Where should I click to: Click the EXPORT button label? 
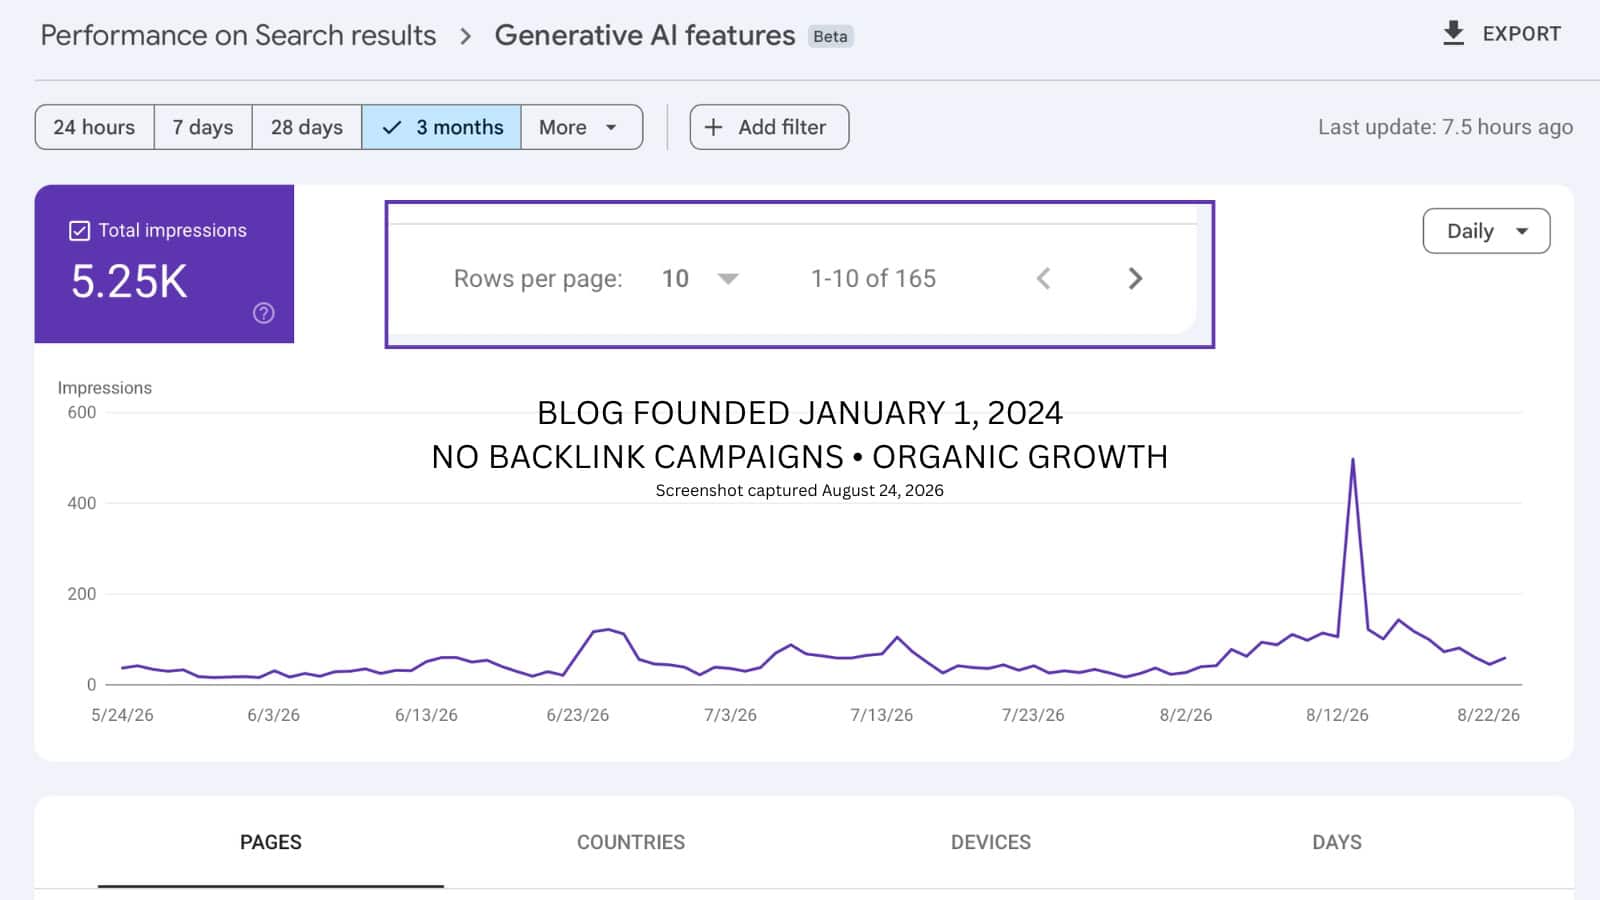tap(1521, 34)
